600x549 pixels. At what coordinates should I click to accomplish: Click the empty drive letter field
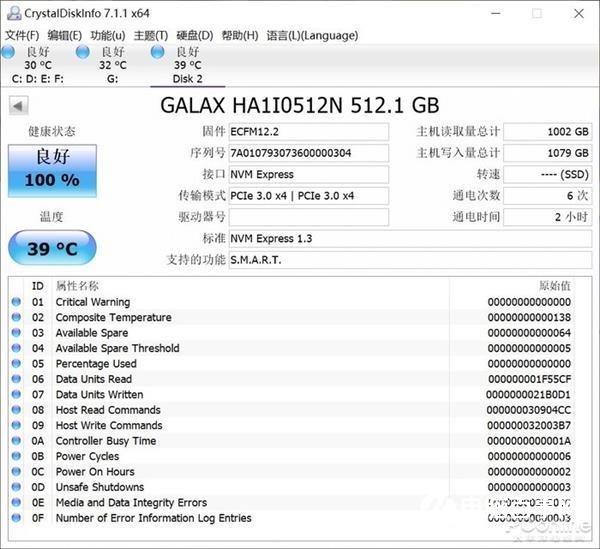coord(308,217)
